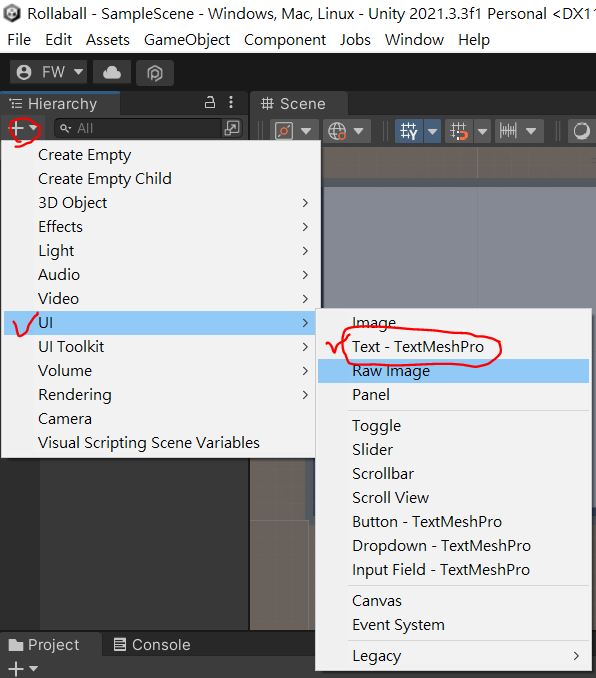596x678 pixels.
Task: Select Image in UI submenu
Action: point(453,323)
